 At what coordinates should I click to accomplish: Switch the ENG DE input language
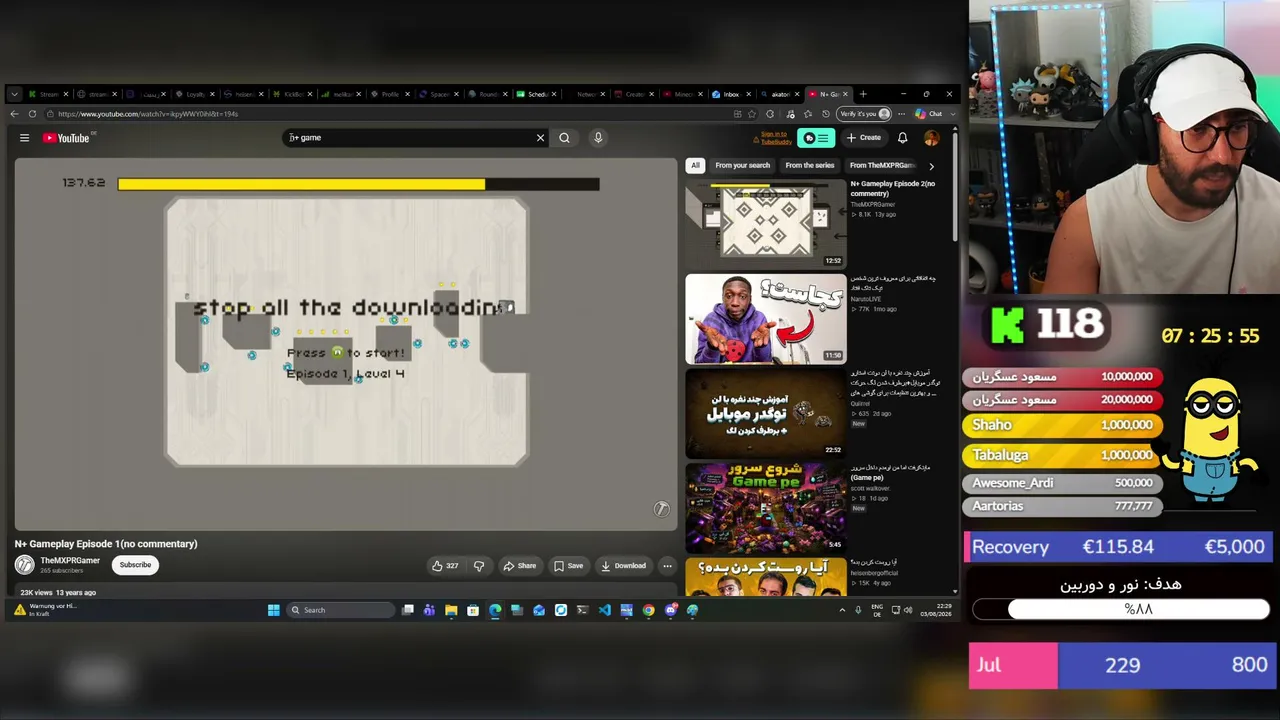877,610
